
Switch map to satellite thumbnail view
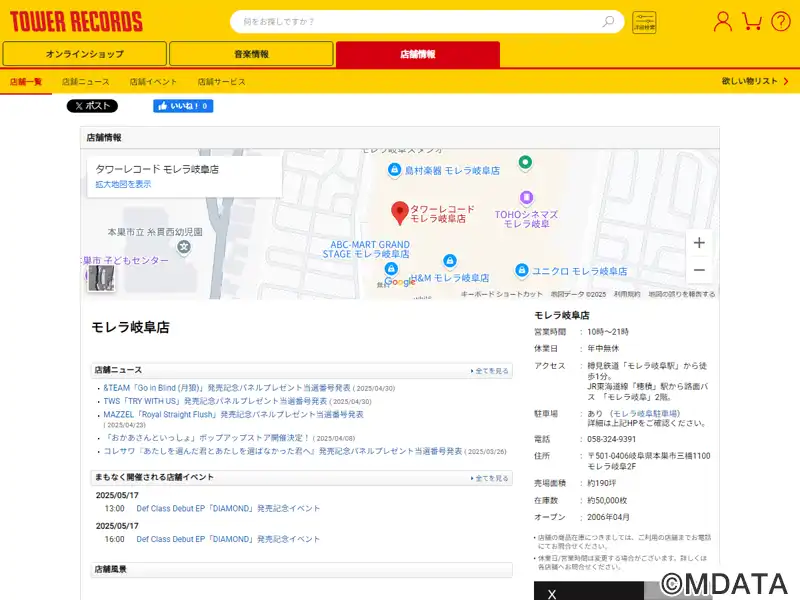pyautogui.click(x=101, y=278)
